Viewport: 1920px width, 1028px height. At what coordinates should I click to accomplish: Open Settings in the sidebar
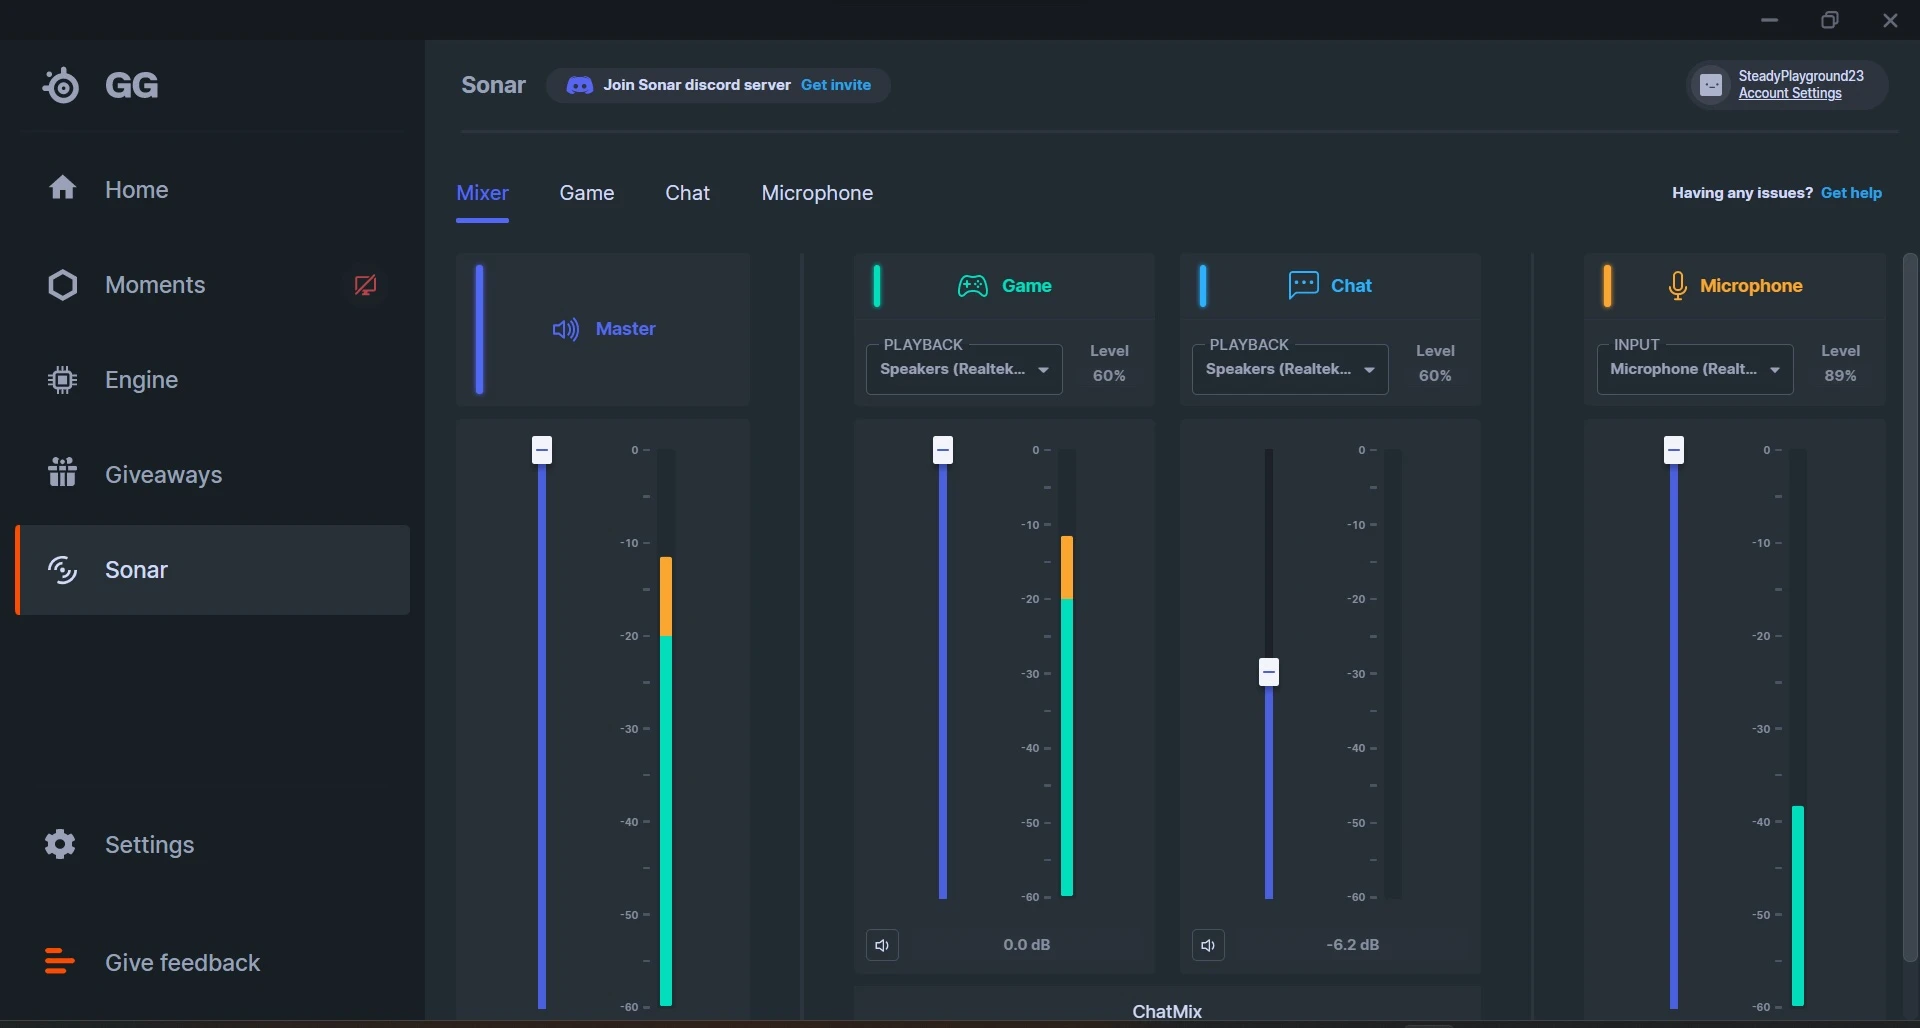tap(212, 844)
